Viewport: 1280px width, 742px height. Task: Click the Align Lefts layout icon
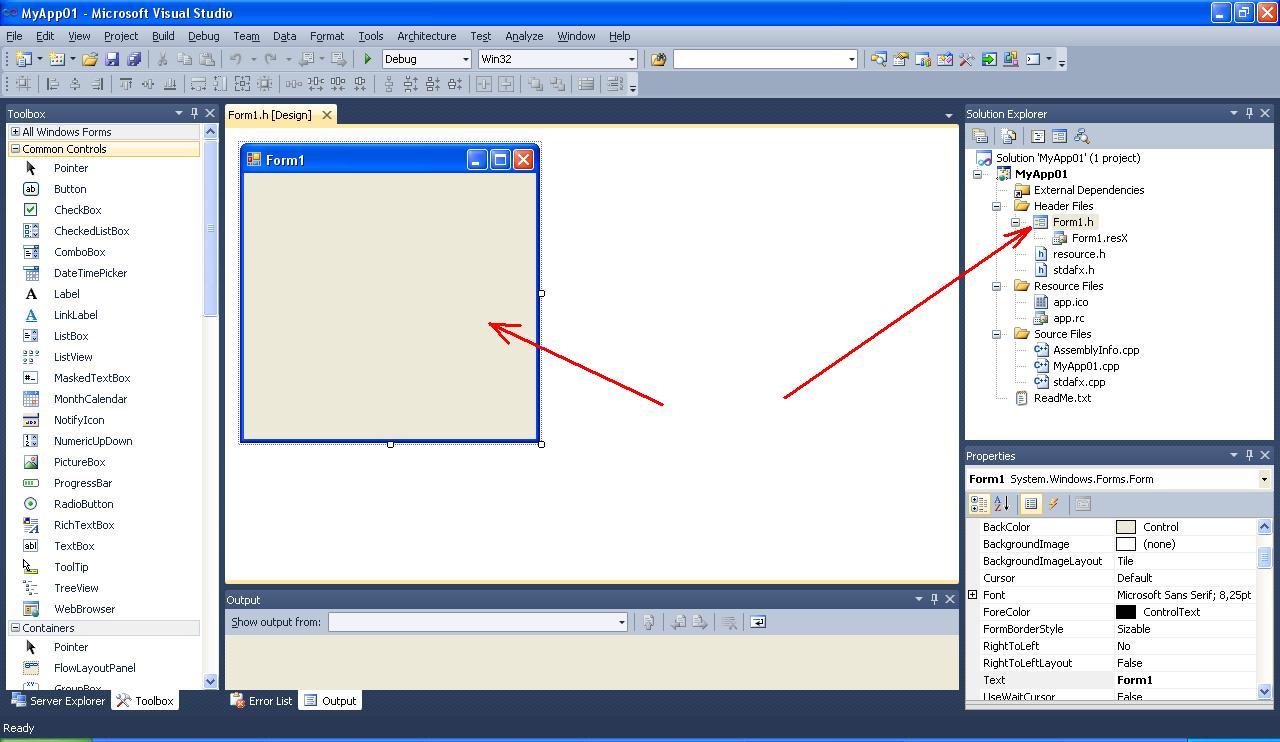(x=52, y=84)
